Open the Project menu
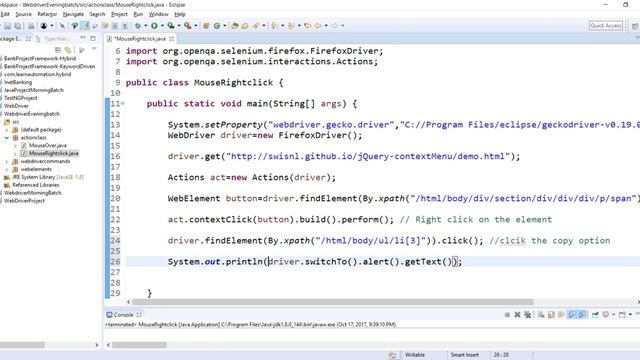640x360 pixels. click(x=119, y=14)
